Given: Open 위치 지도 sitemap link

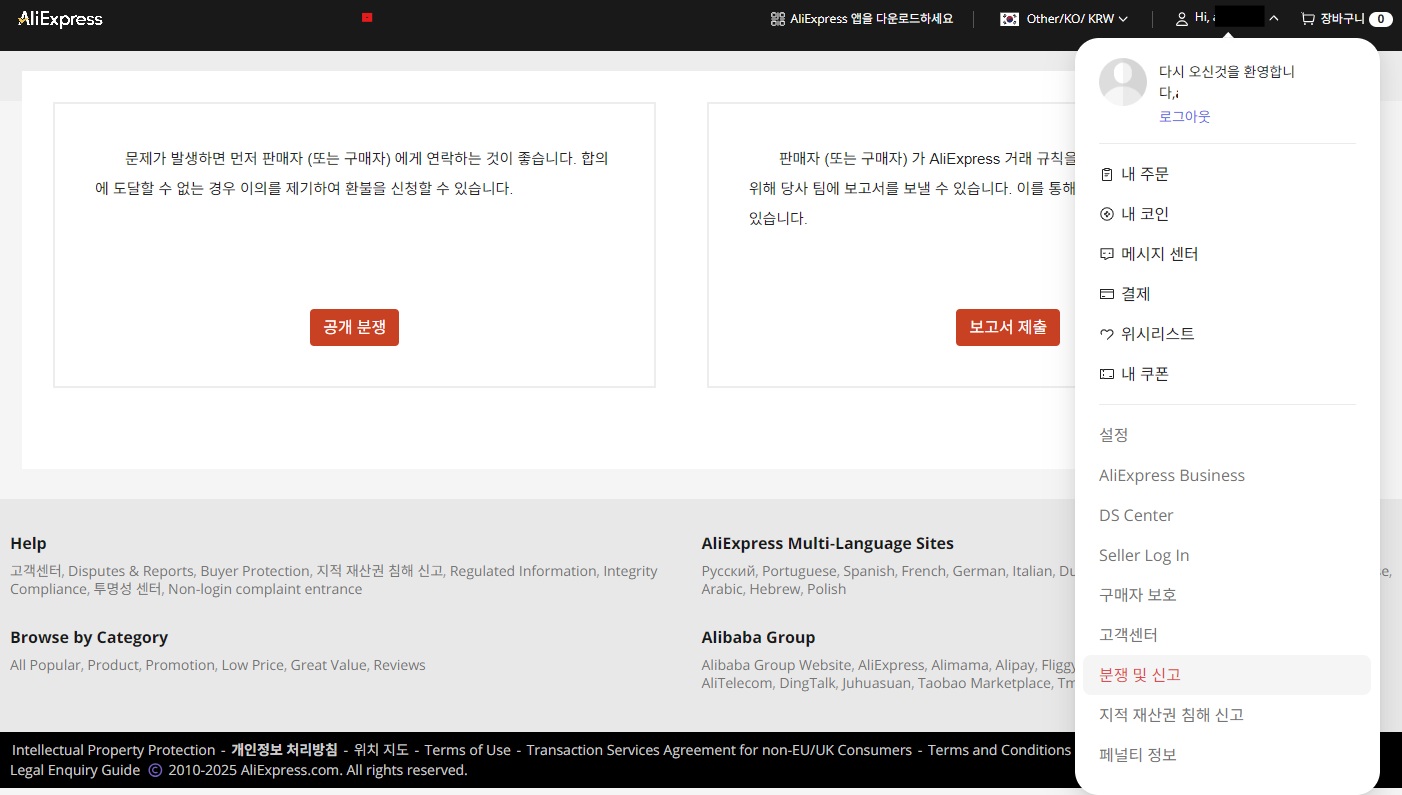Looking at the screenshot, I should tap(381, 750).
